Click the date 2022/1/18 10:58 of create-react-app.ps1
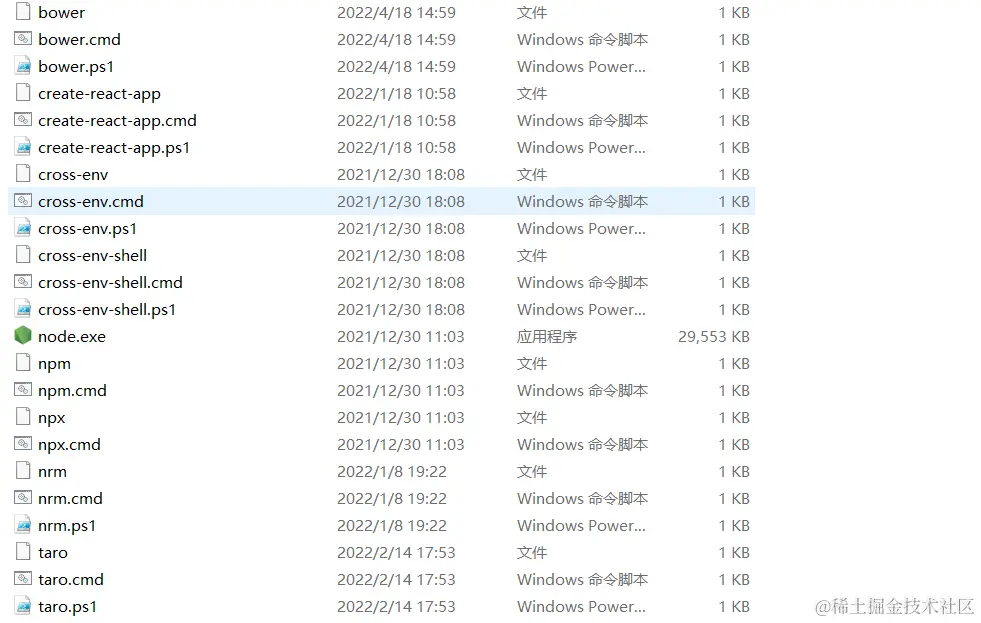The height and width of the screenshot is (623, 981). click(x=397, y=148)
